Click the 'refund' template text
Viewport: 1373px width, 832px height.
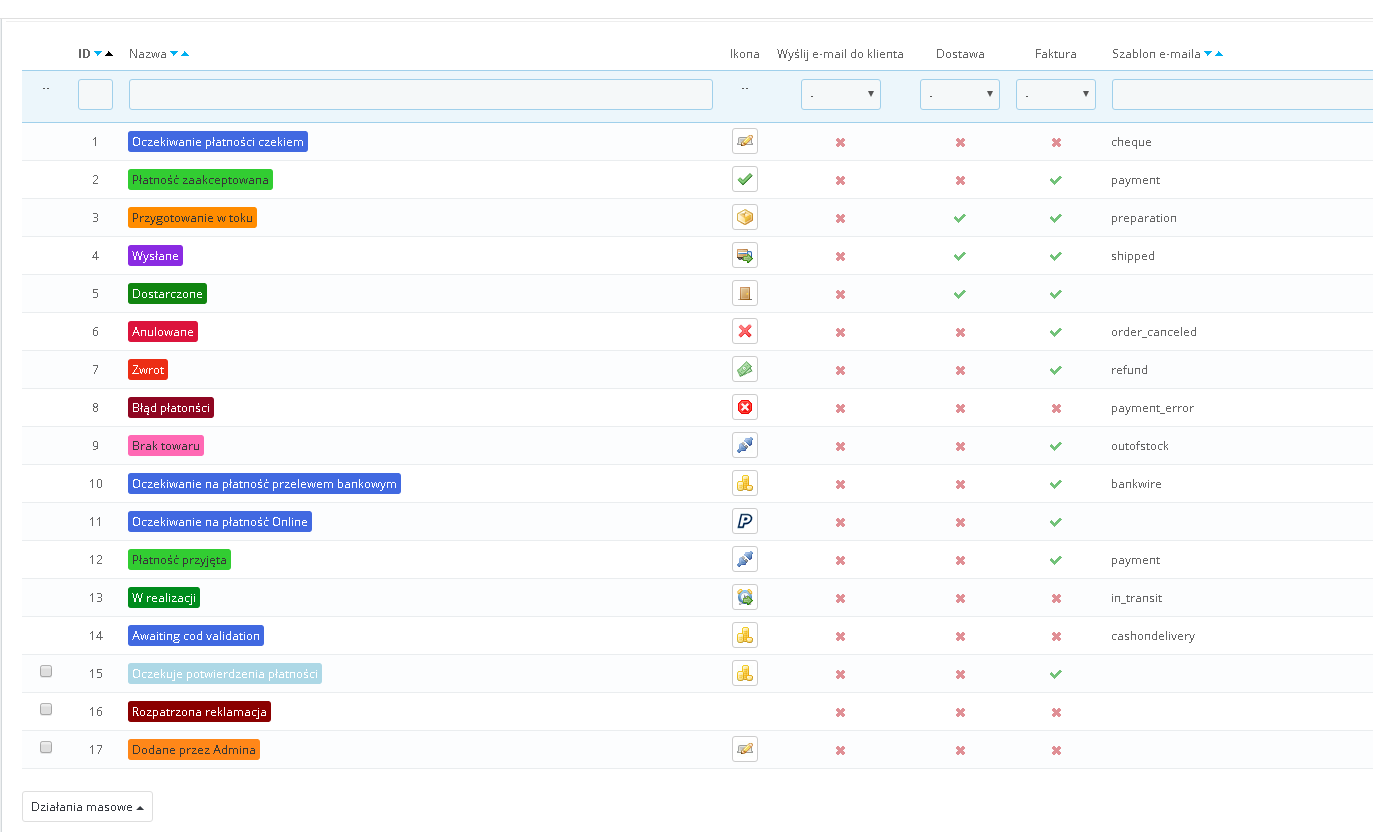[1129, 370]
